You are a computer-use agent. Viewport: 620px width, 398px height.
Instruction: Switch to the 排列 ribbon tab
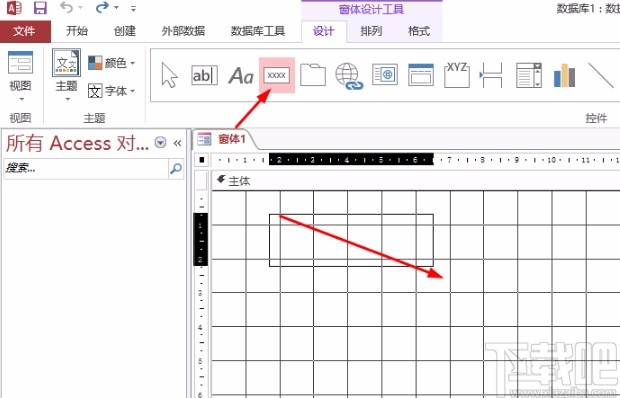[371, 31]
